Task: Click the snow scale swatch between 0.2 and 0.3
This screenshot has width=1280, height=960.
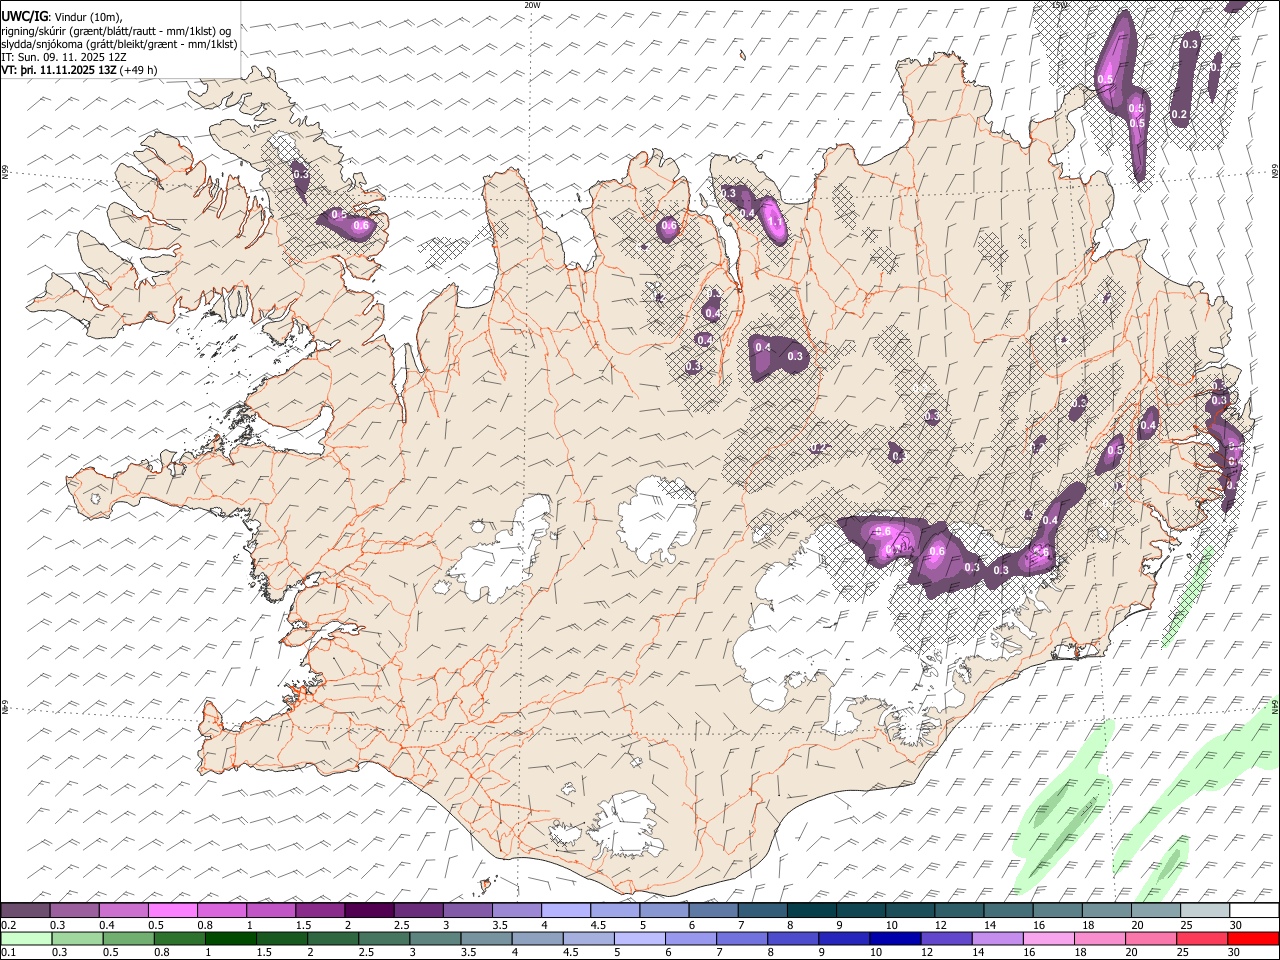Action: (26, 910)
